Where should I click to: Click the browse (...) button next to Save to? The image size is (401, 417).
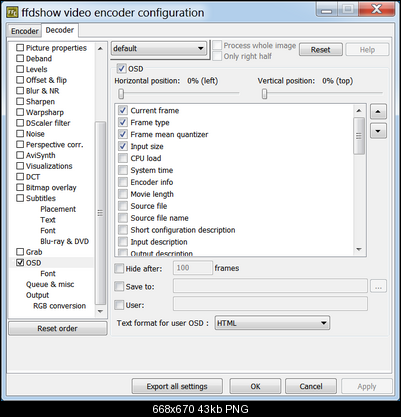click(x=378, y=287)
